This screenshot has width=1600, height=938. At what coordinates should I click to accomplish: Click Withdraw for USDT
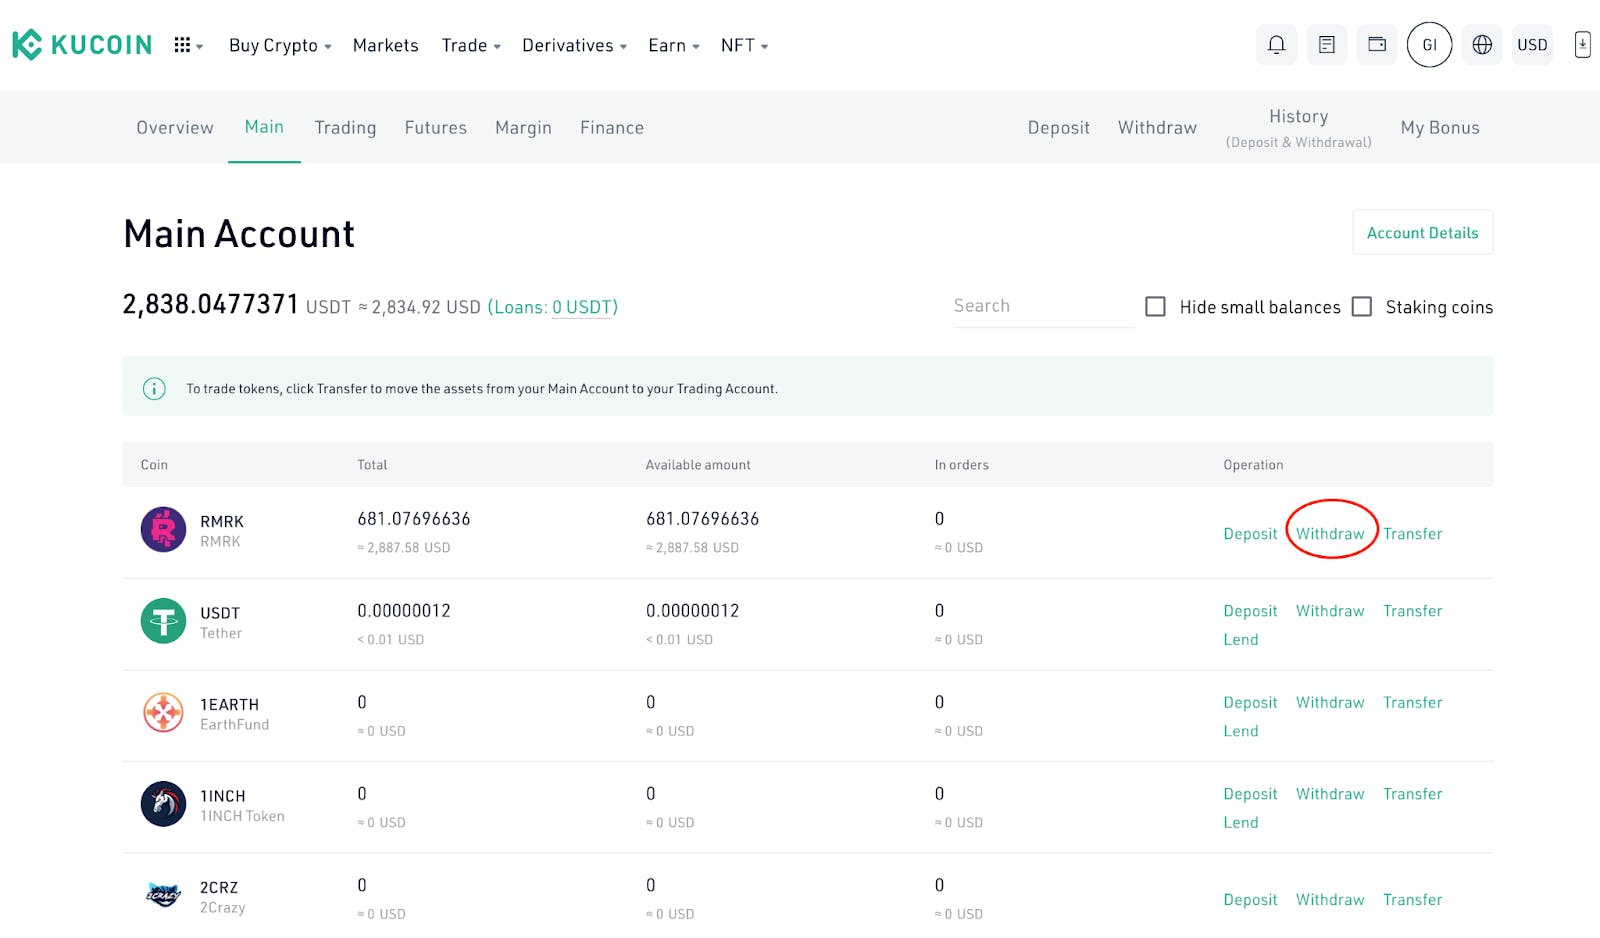pos(1330,610)
